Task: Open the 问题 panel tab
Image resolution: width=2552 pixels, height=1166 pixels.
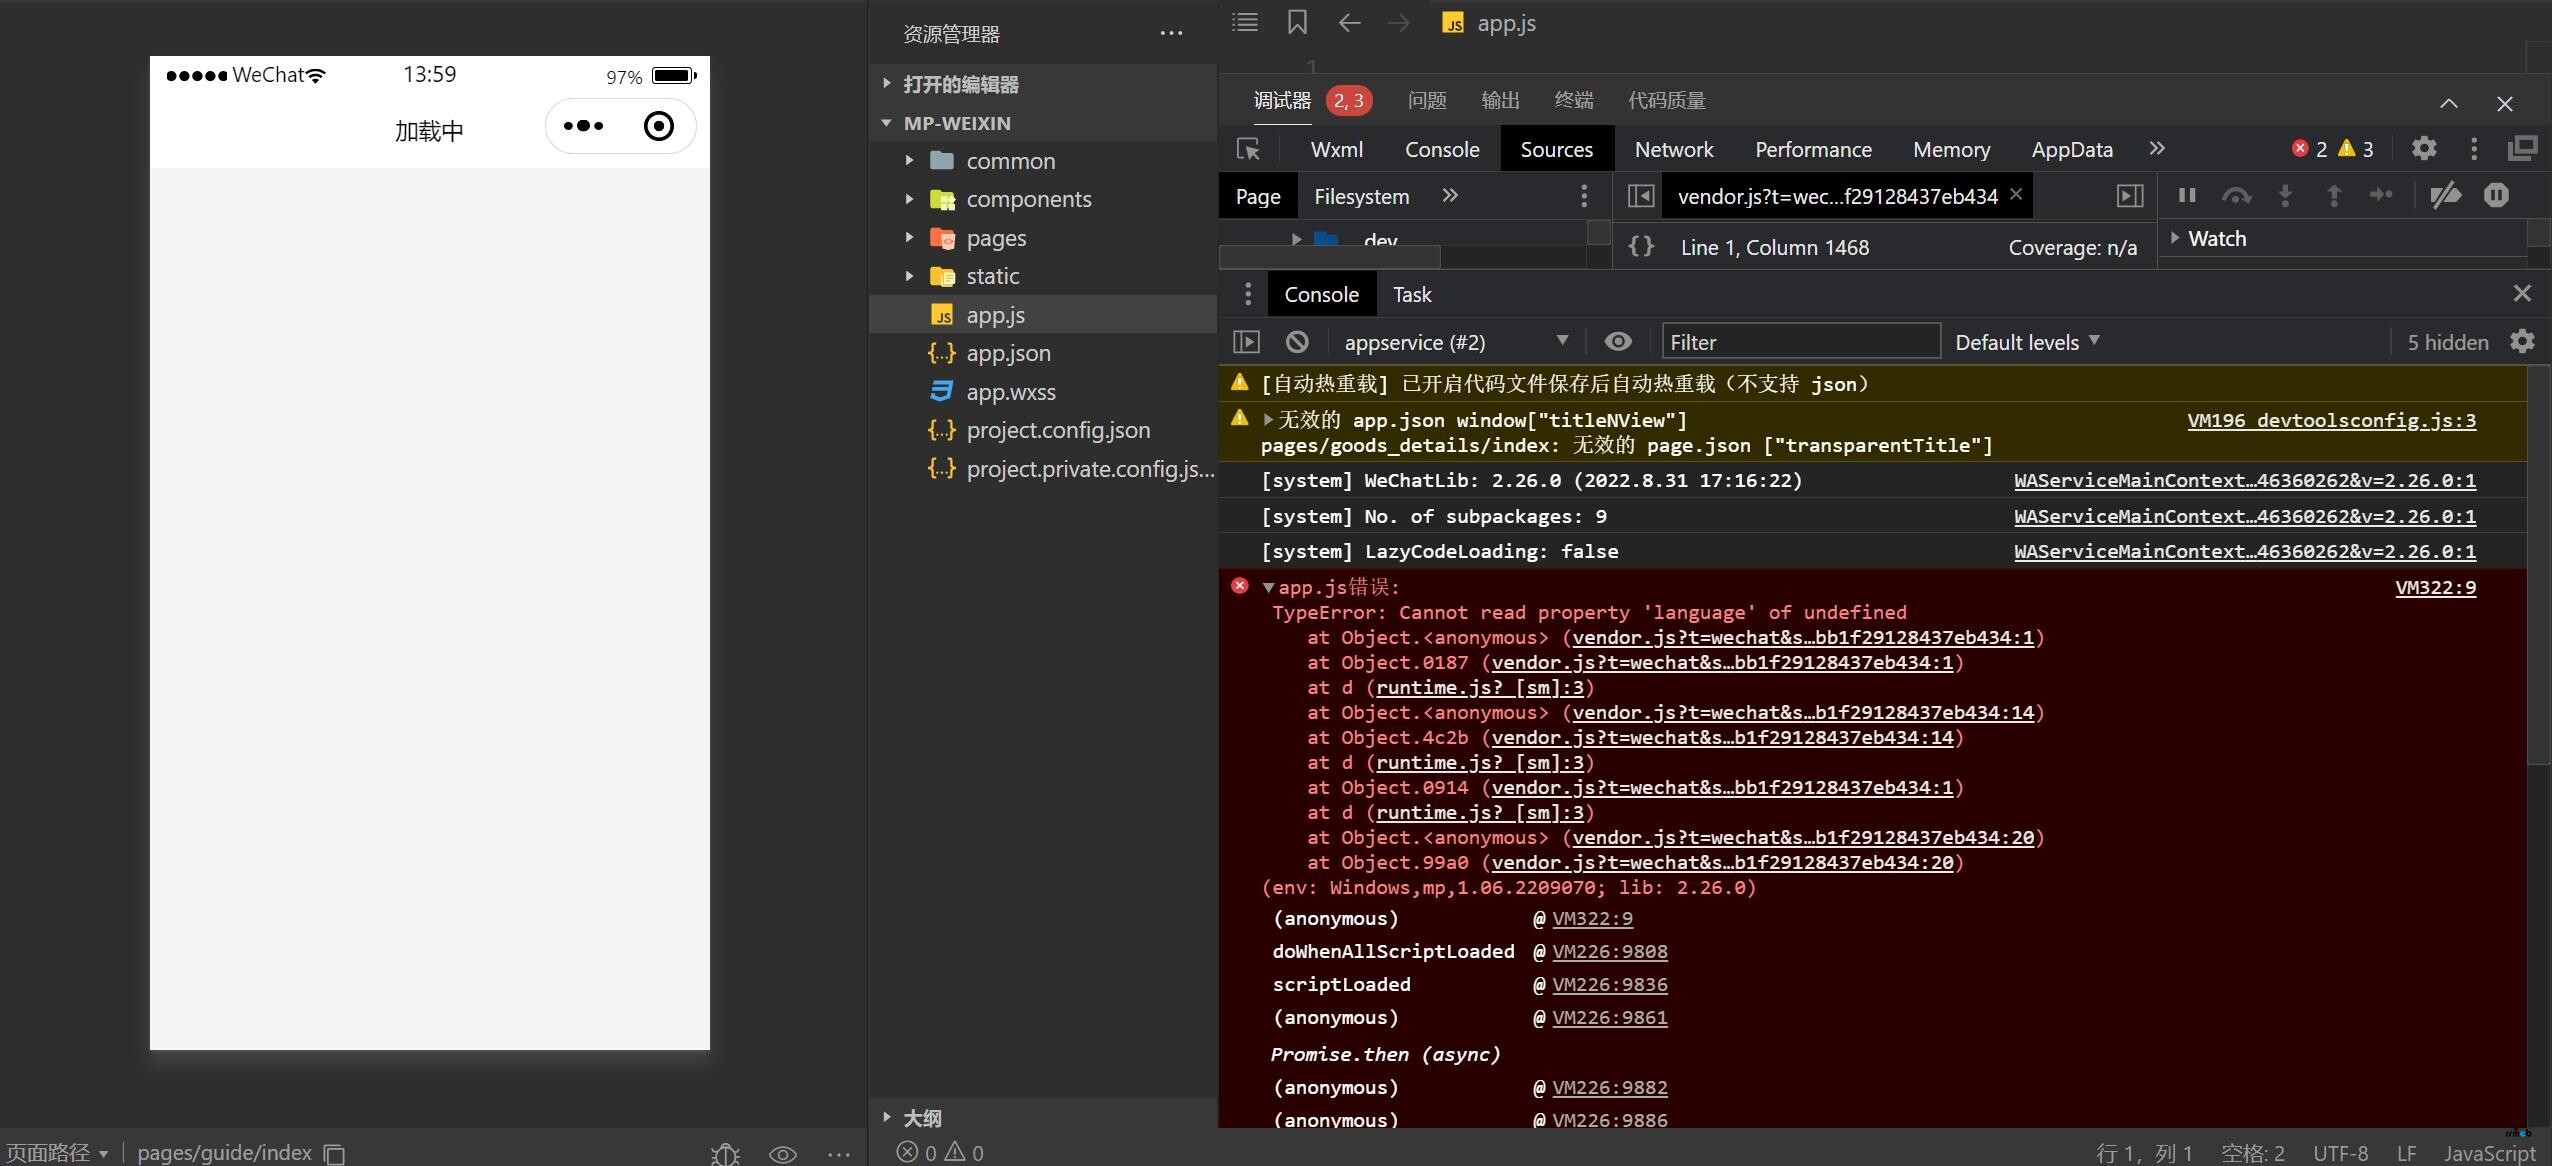Action: (x=1427, y=100)
